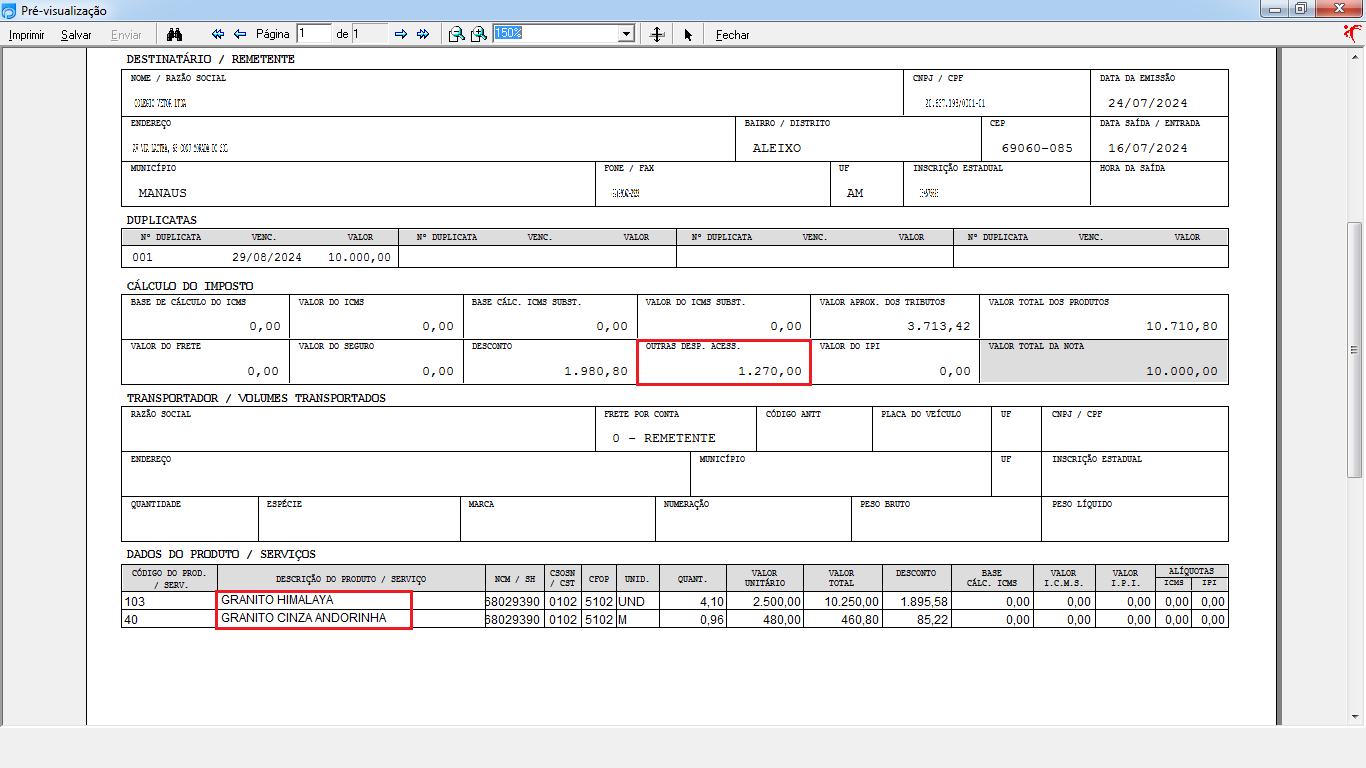This screenshot has height=768, width=1366.
Task: Click the Fechar button
Action: pyautogui.click(x=732, y=35)
